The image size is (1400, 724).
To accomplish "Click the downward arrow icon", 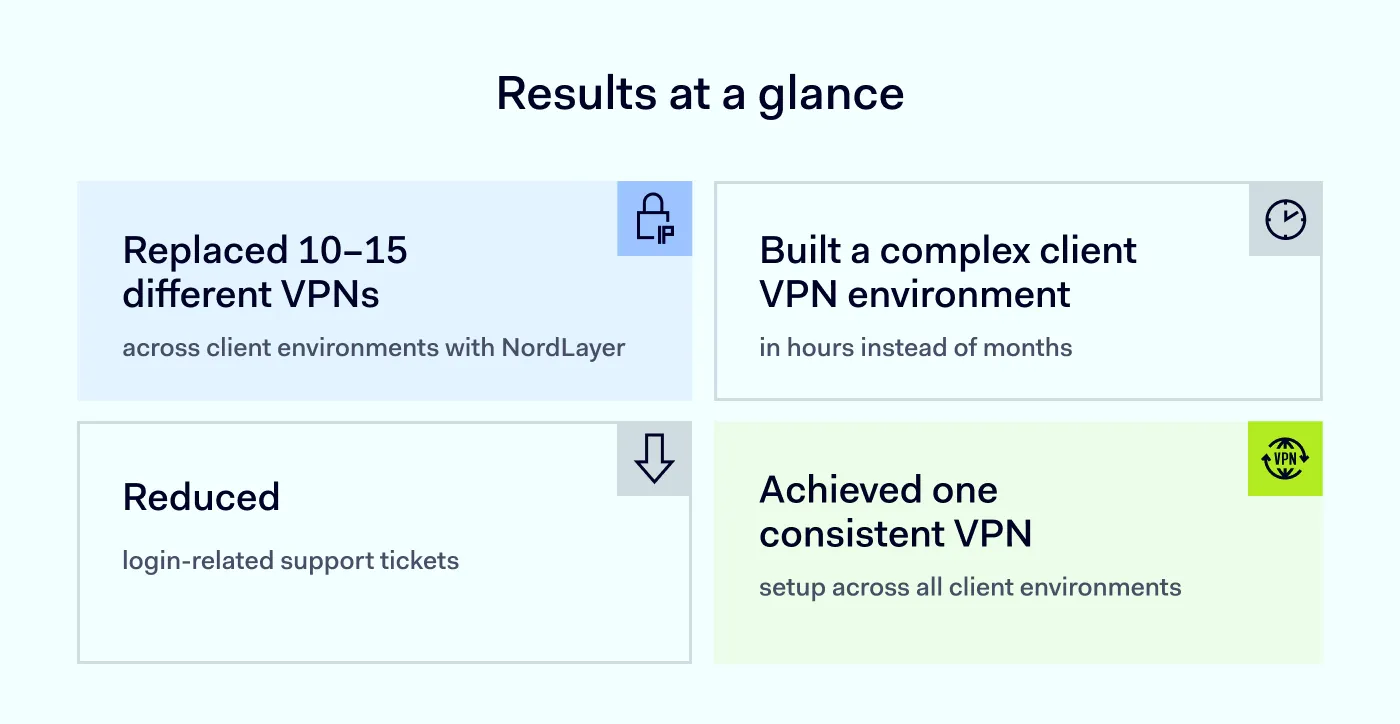I will pos(654,458).
